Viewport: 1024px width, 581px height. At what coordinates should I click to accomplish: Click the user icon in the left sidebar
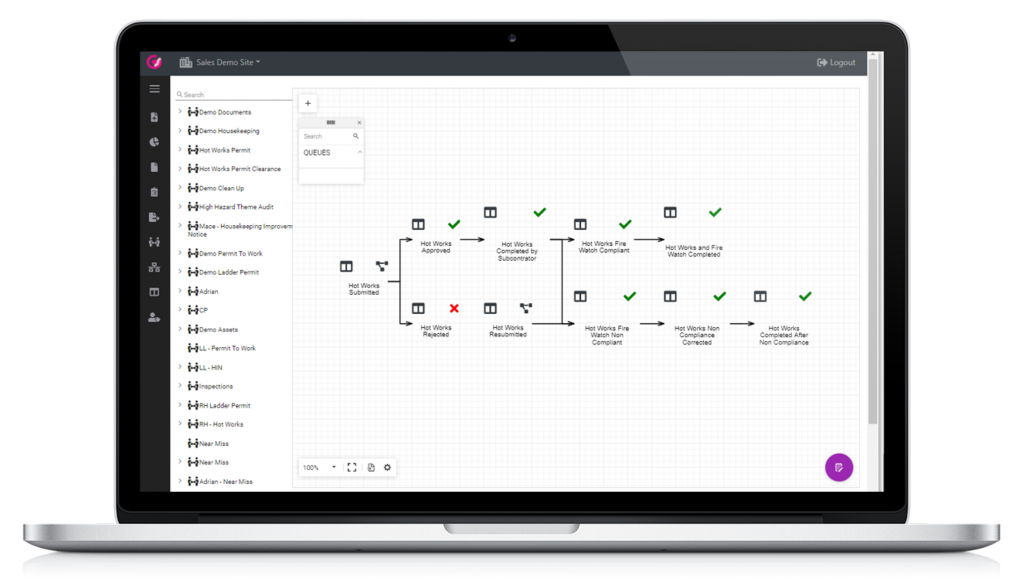154,317
